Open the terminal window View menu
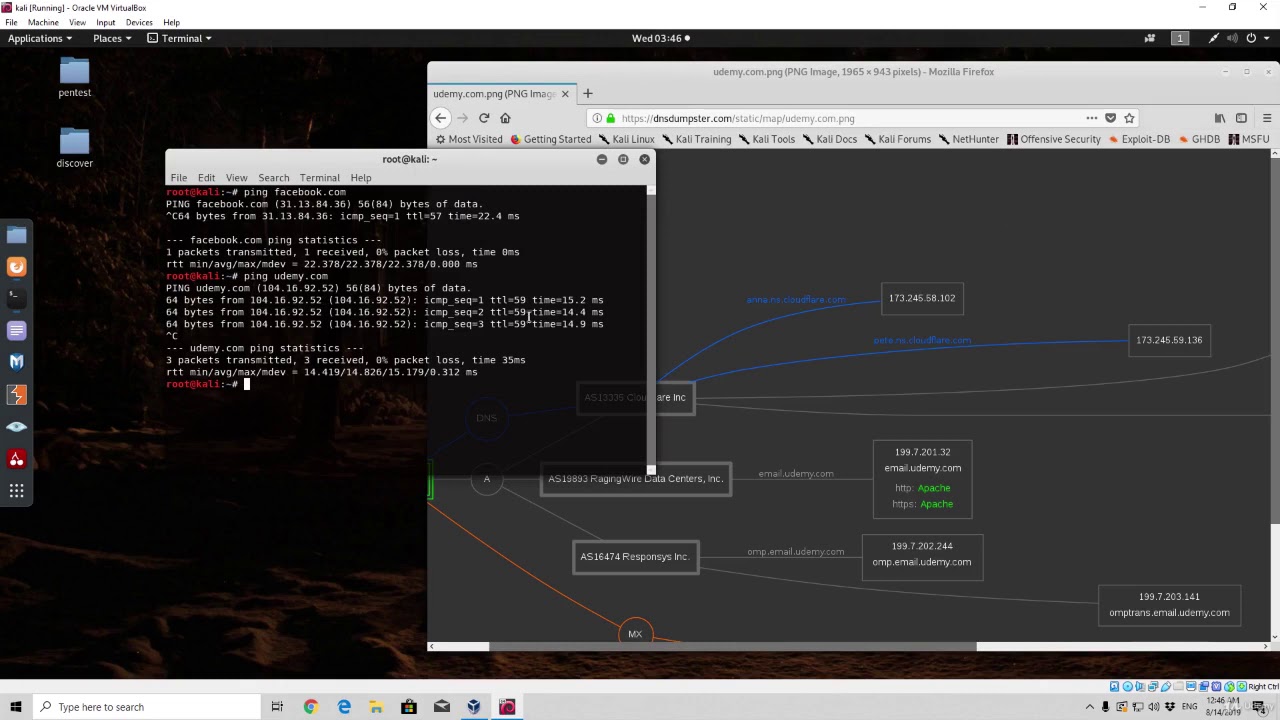This screenshot has width=1280, height=720. (x=236, y=178)
